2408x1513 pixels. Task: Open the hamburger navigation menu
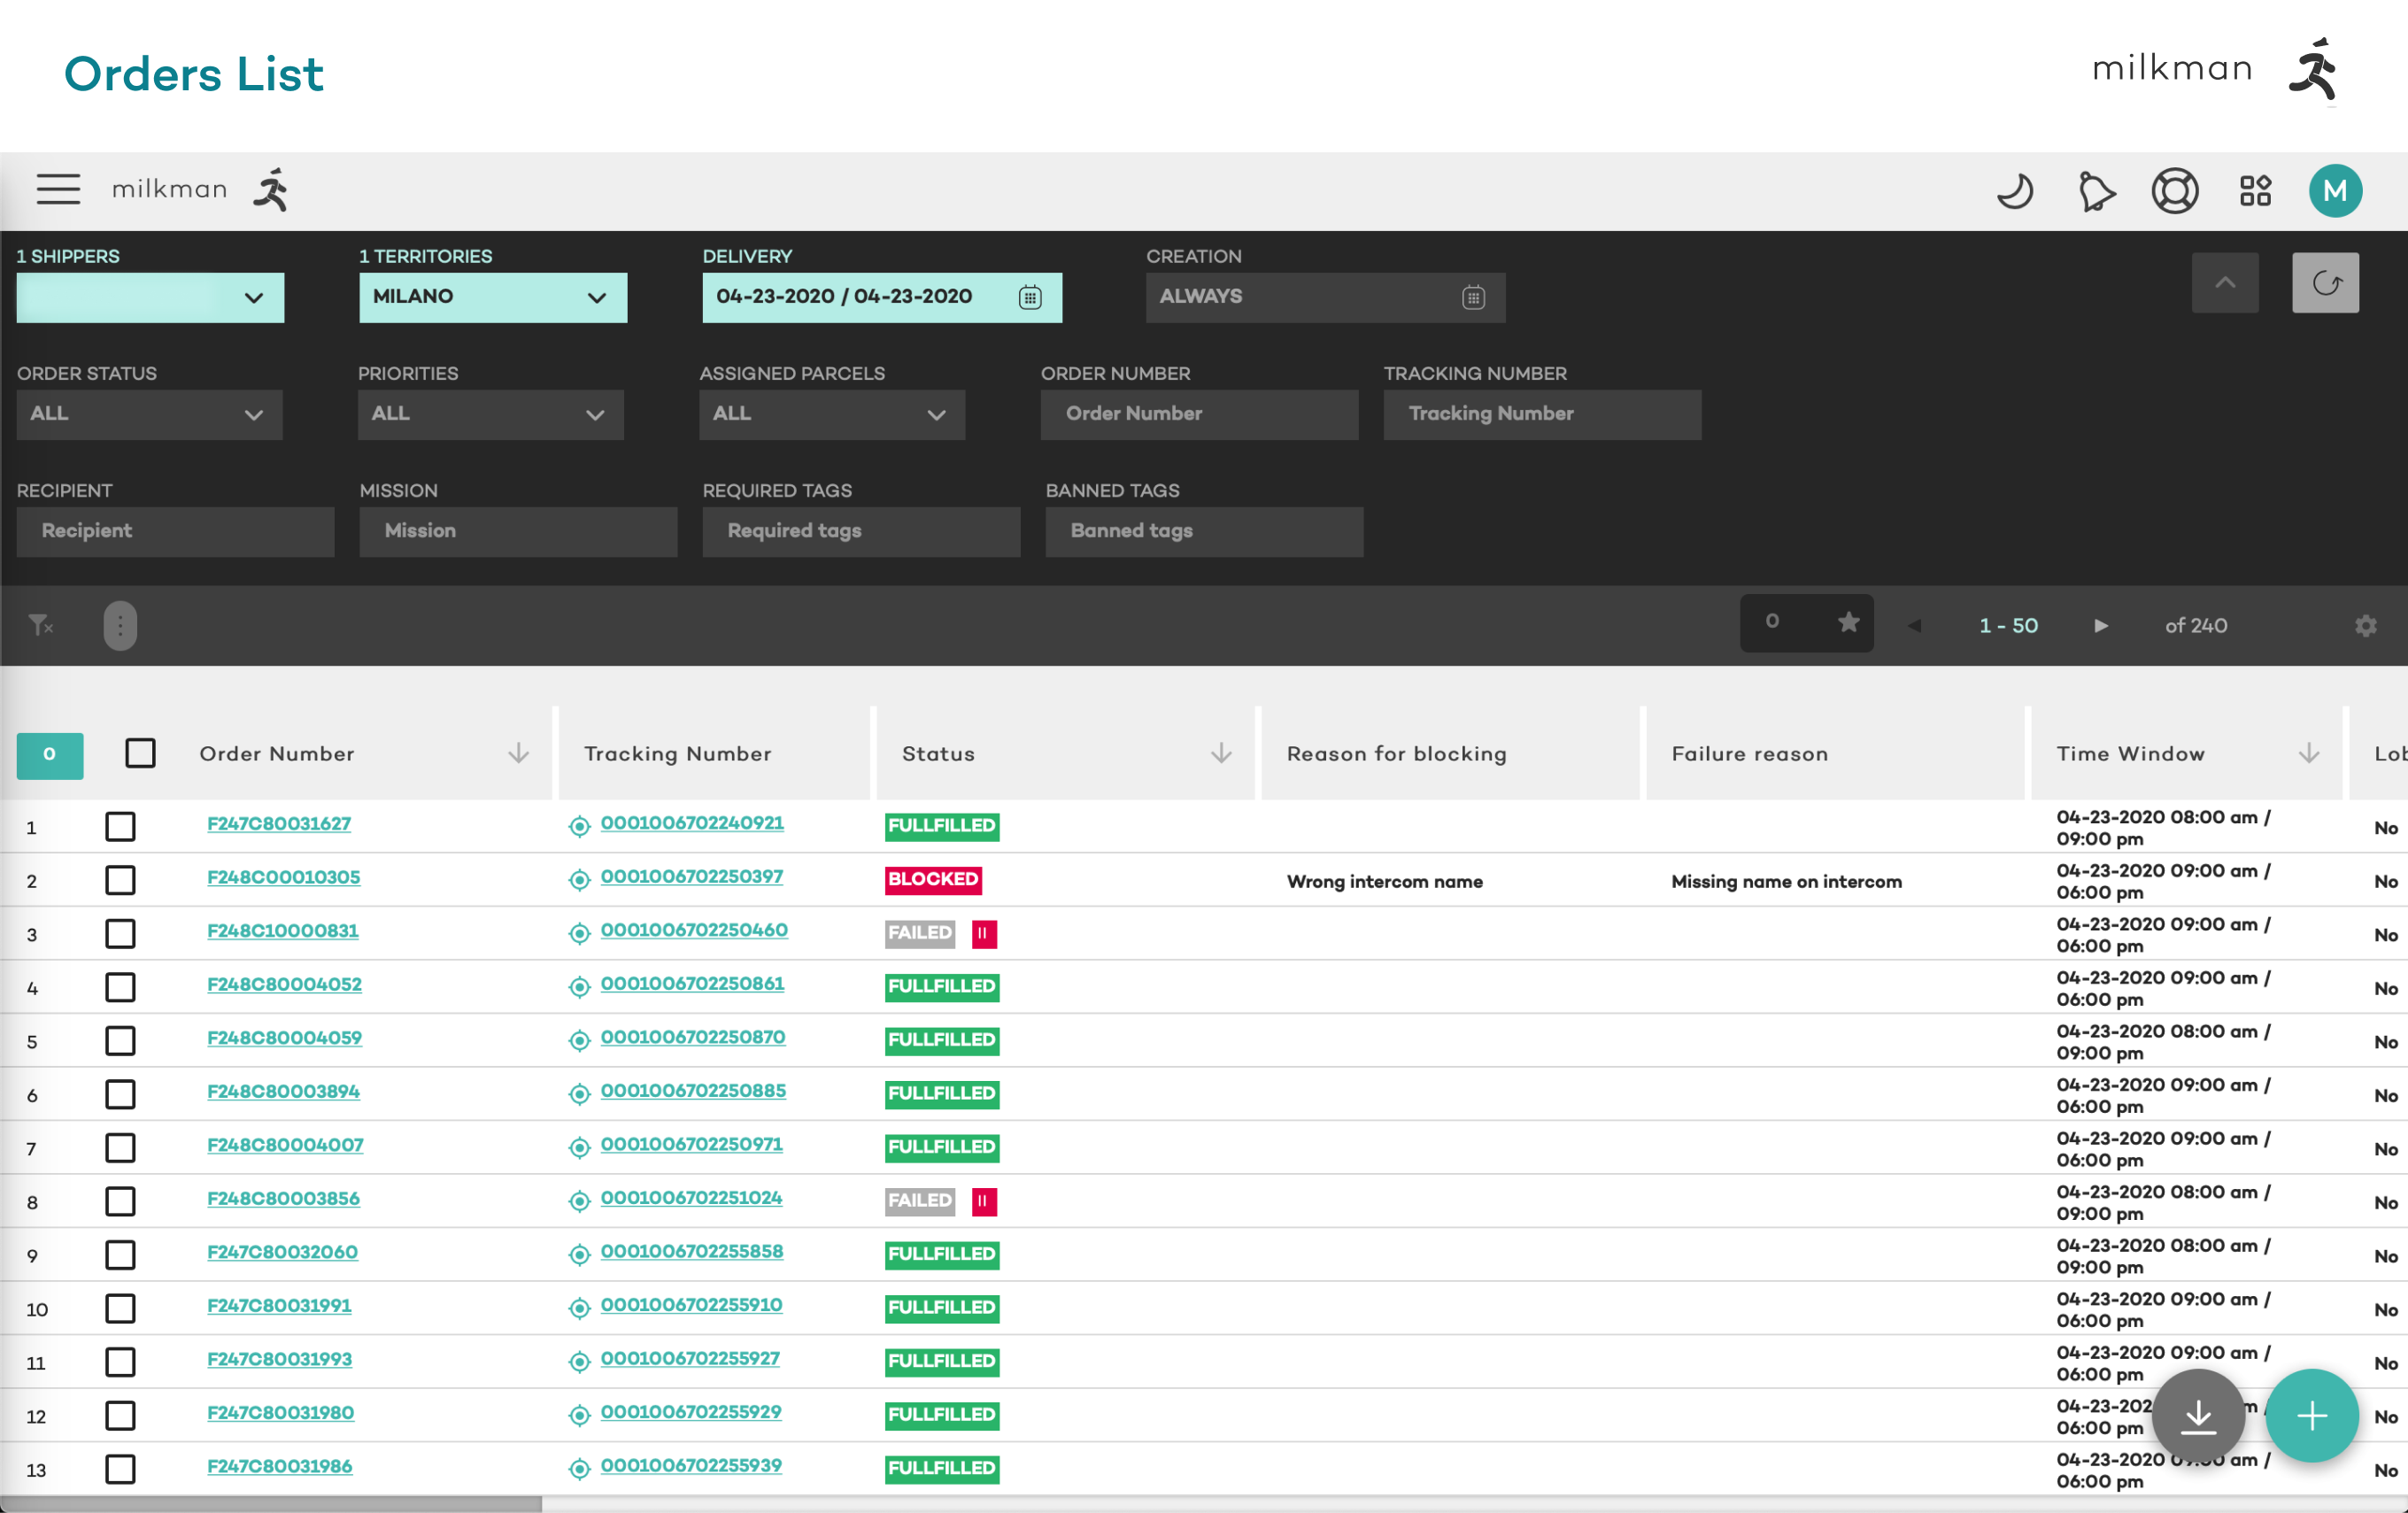58,189
